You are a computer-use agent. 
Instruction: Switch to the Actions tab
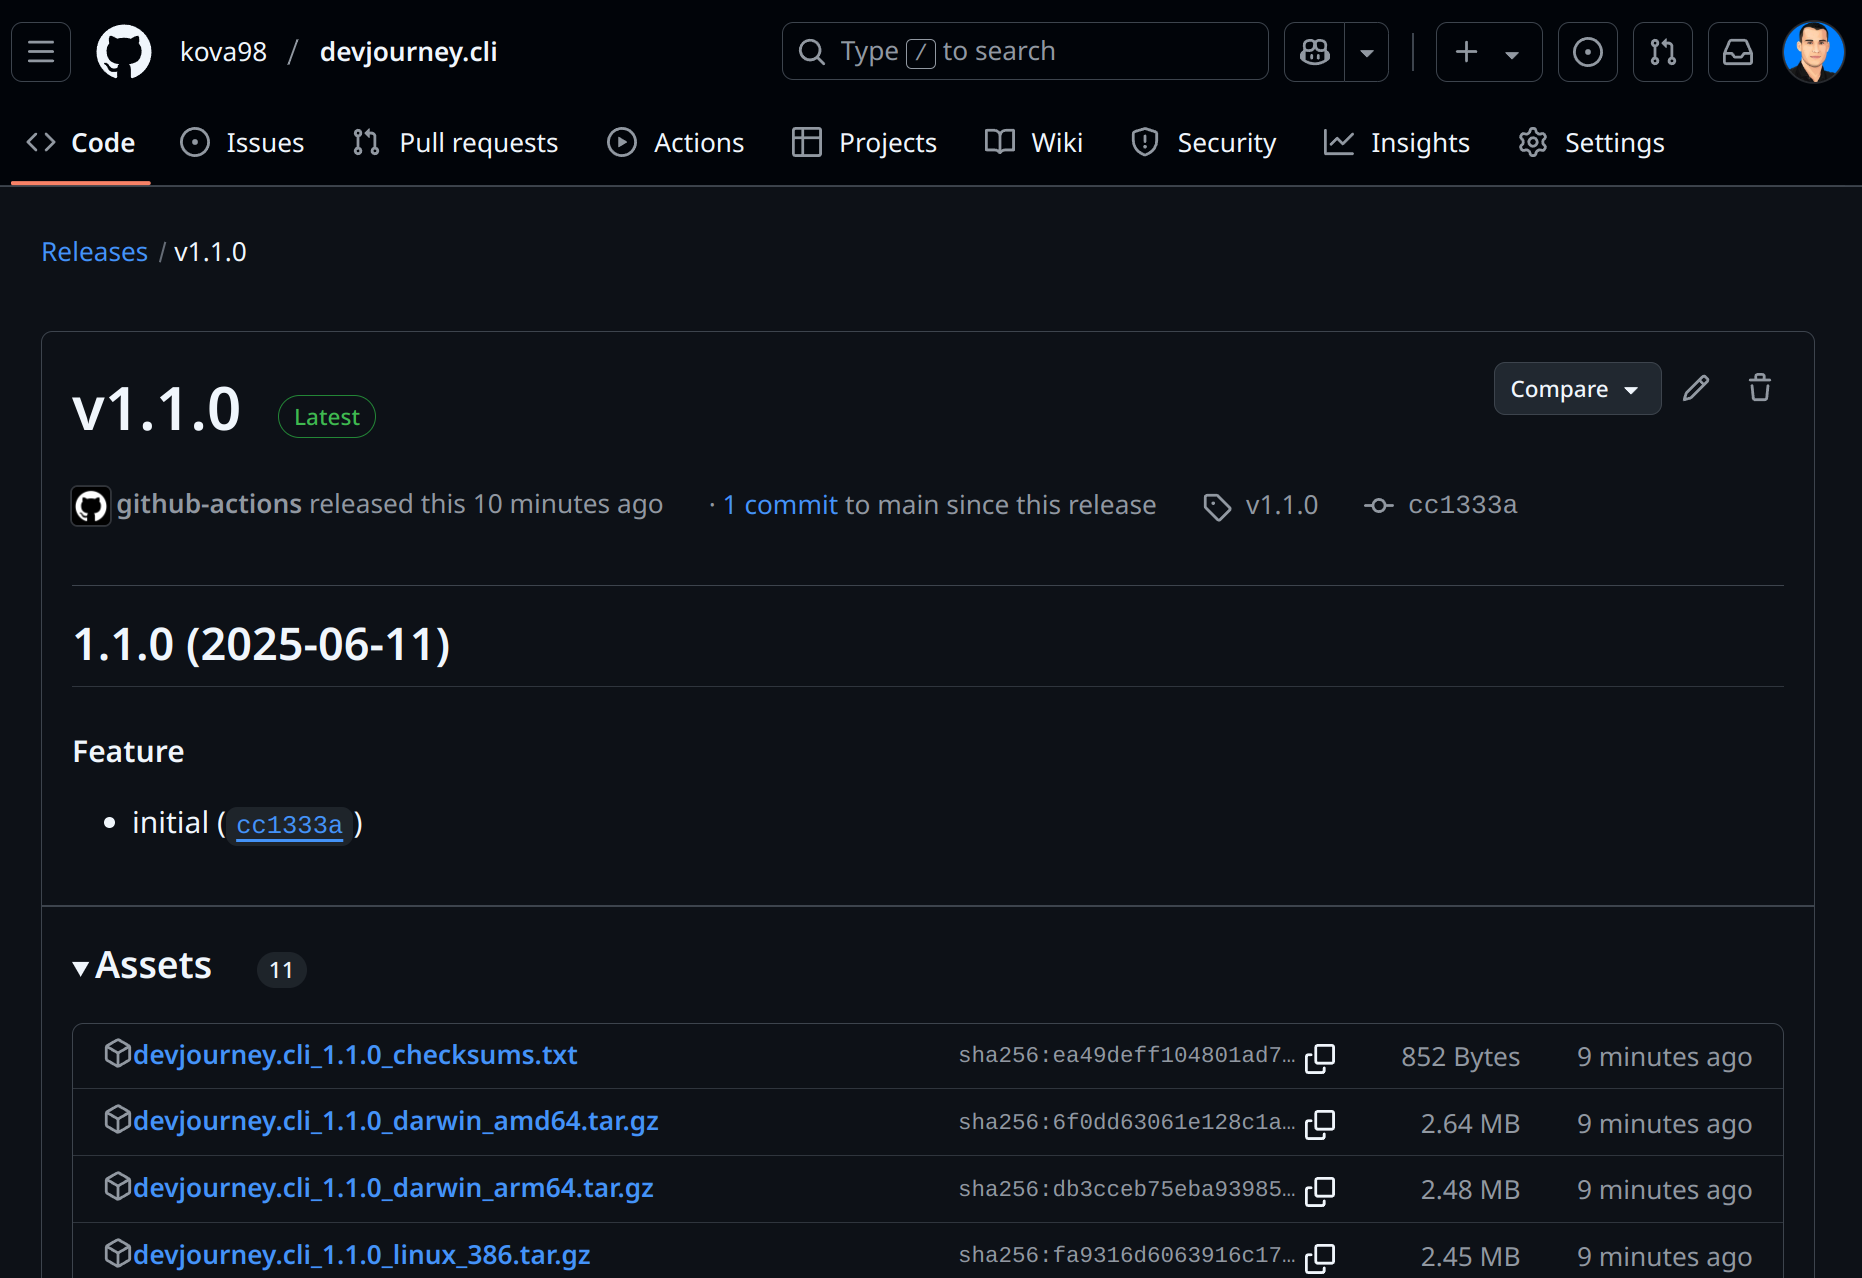click(676, 143)
